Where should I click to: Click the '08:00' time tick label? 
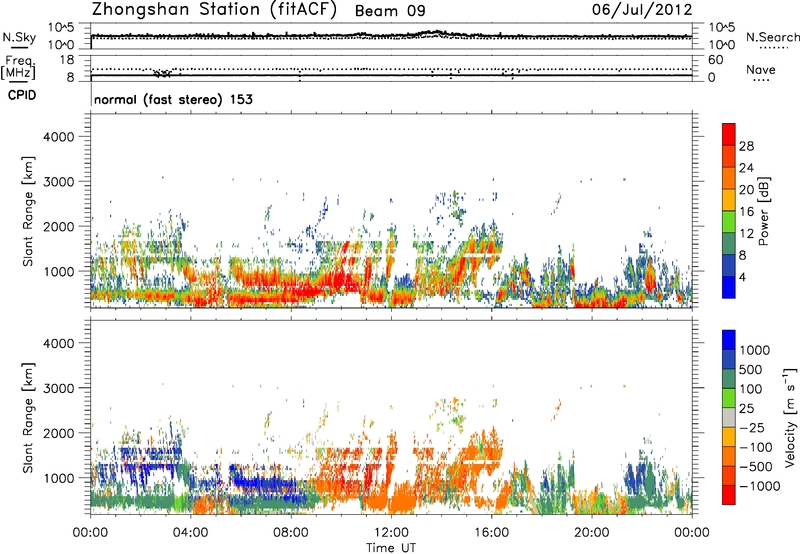[291, 533]
